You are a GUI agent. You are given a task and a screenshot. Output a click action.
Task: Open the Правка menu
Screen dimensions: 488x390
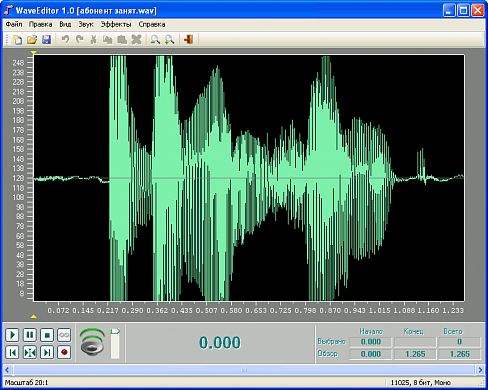[x=40, y=24]
